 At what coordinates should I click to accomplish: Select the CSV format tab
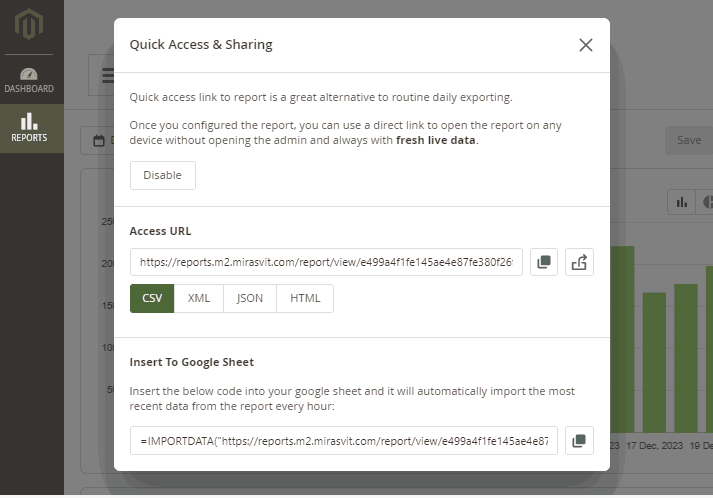(152, 298)
